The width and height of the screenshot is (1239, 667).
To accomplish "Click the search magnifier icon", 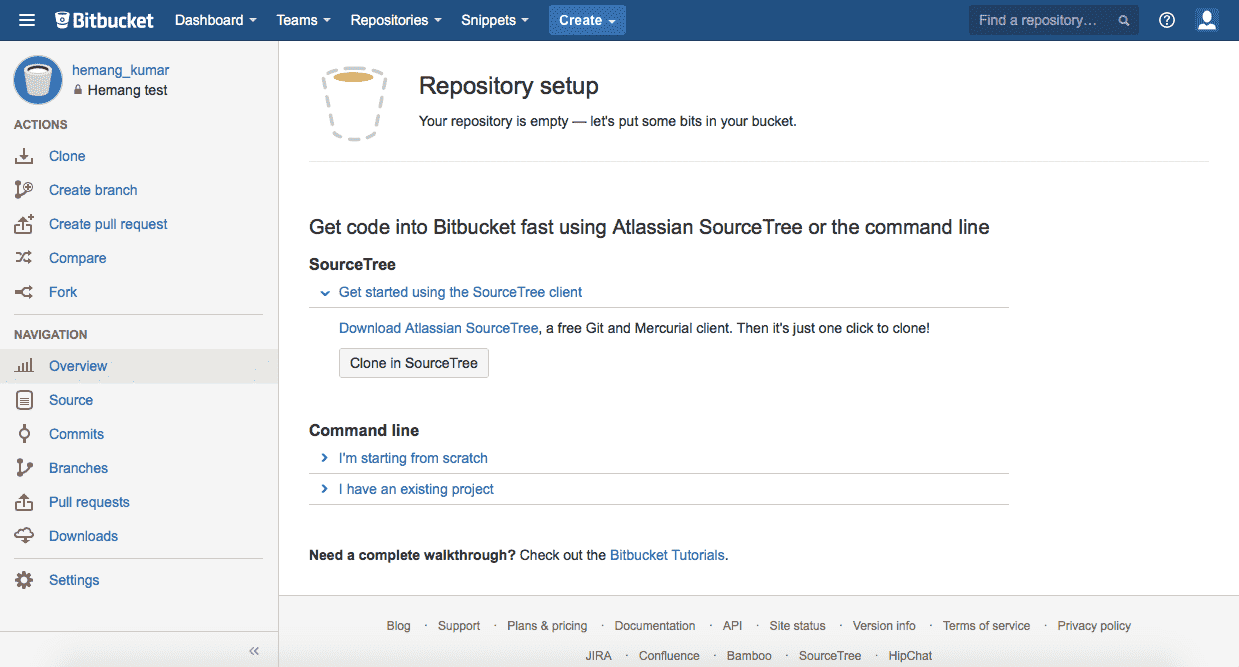I will coord(1124,20).
